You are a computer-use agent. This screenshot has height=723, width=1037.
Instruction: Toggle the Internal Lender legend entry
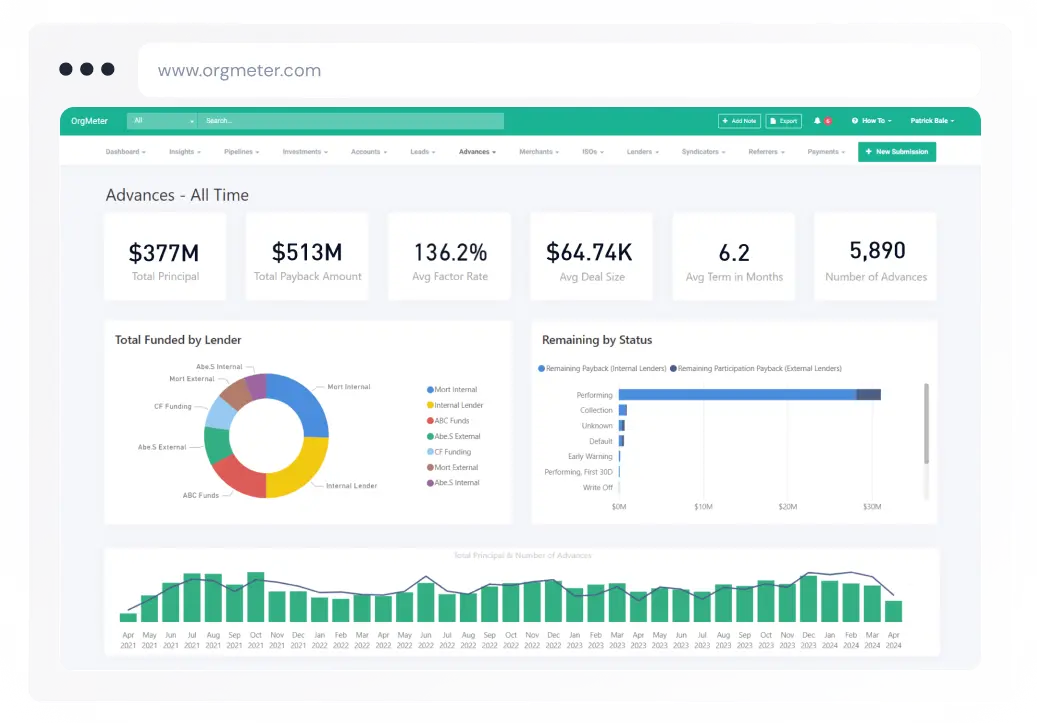pos(455,405)
